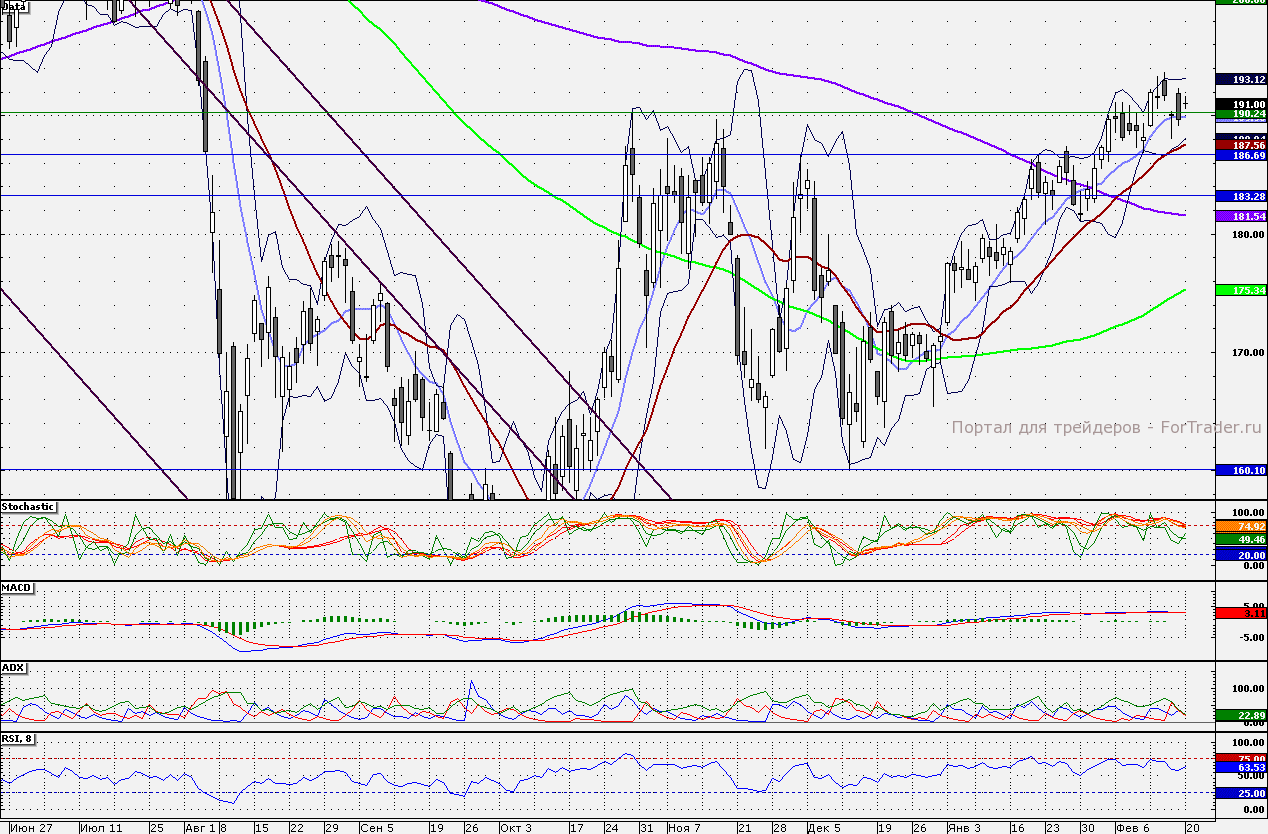Image resolution: width=1268 pixels, height=834 pixels.
Task: Select the Stochastic indicator label
Action: [x=29, y=507]
